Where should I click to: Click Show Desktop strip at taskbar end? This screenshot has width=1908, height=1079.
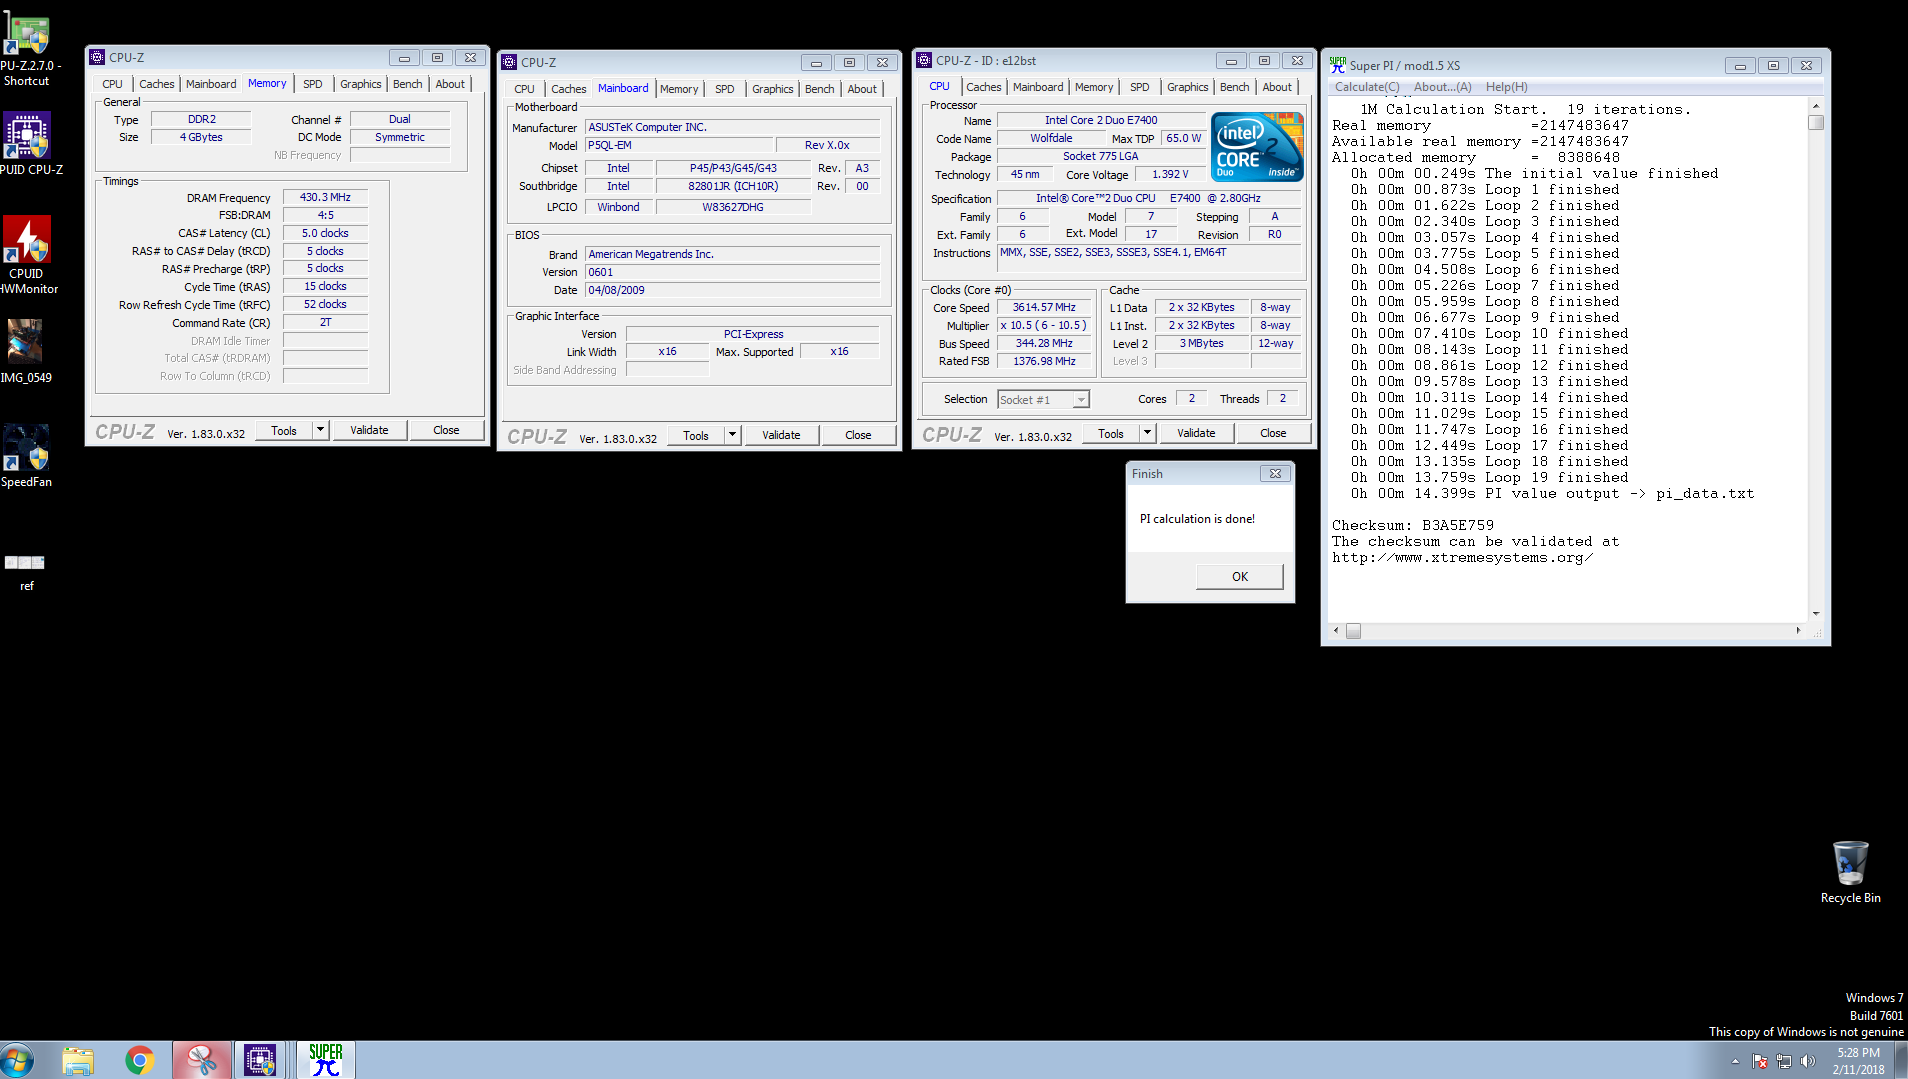click(x=1901, y=1060)
